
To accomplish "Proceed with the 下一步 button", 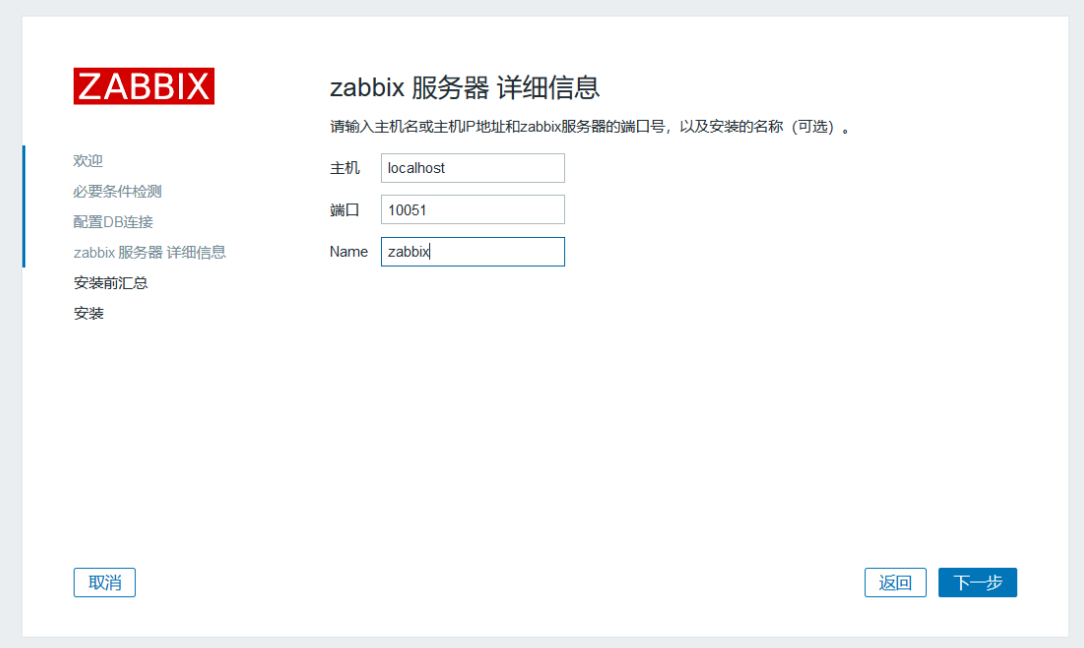I will pos(978,582).
